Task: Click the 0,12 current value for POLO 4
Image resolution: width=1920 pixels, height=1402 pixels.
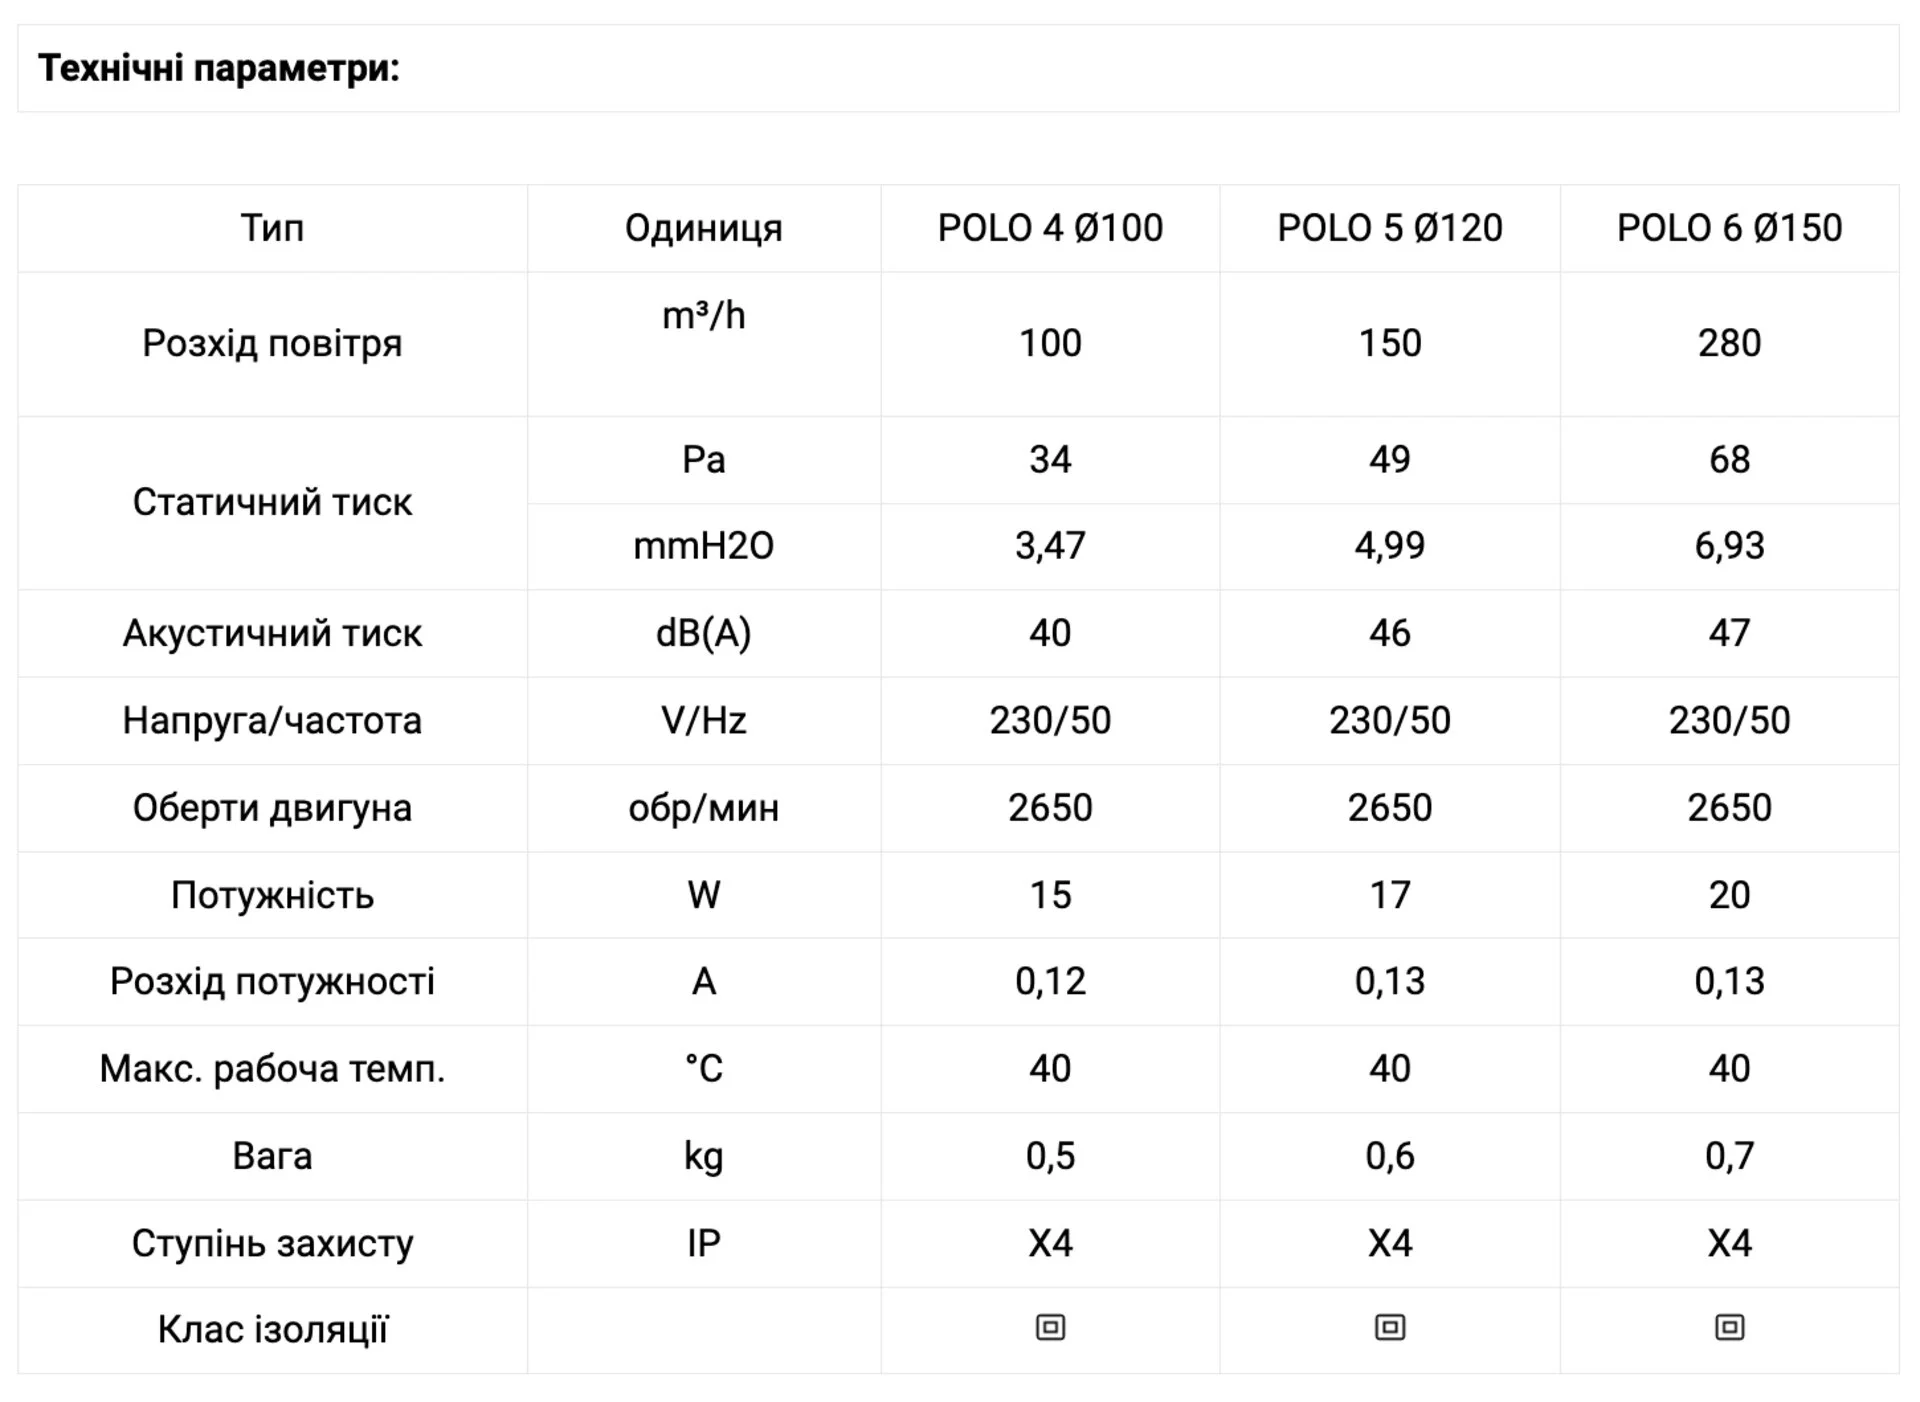Action: pyautogui.click(x=1050, y=981)
